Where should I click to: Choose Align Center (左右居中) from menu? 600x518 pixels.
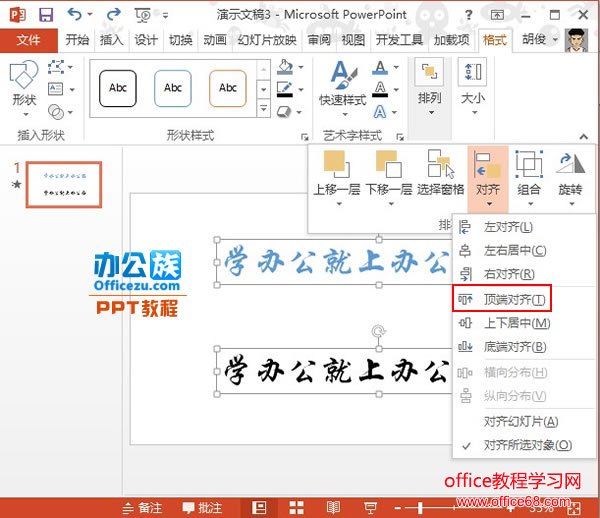click(521, 251)
